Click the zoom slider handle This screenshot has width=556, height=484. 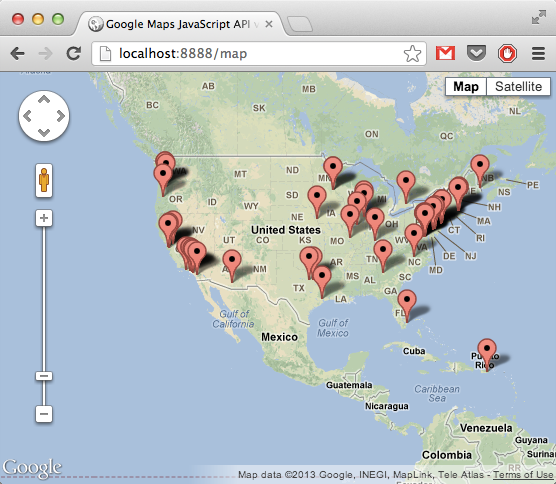pyautogui.click(x=44, y=376)
